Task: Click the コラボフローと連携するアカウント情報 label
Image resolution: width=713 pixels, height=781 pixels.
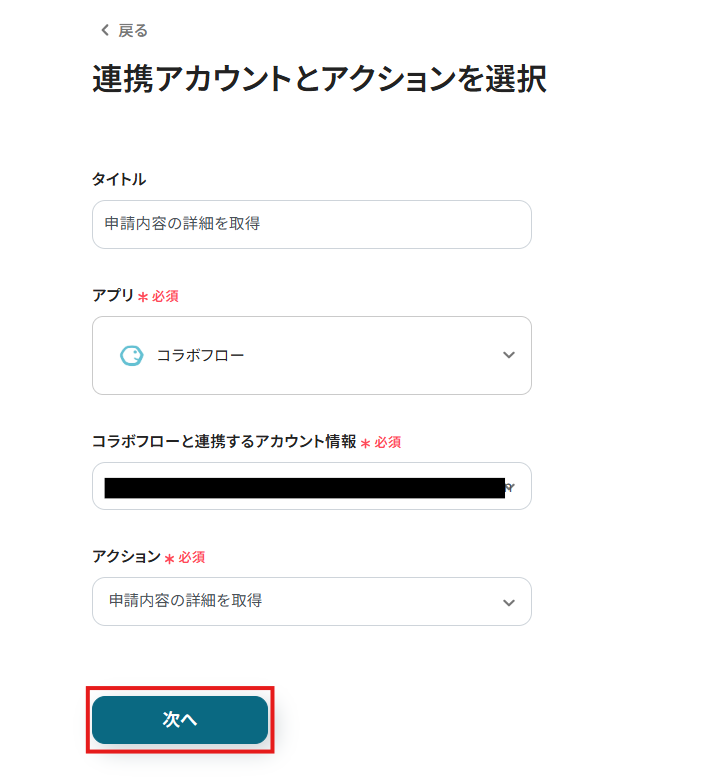Action: coord(224,441)
